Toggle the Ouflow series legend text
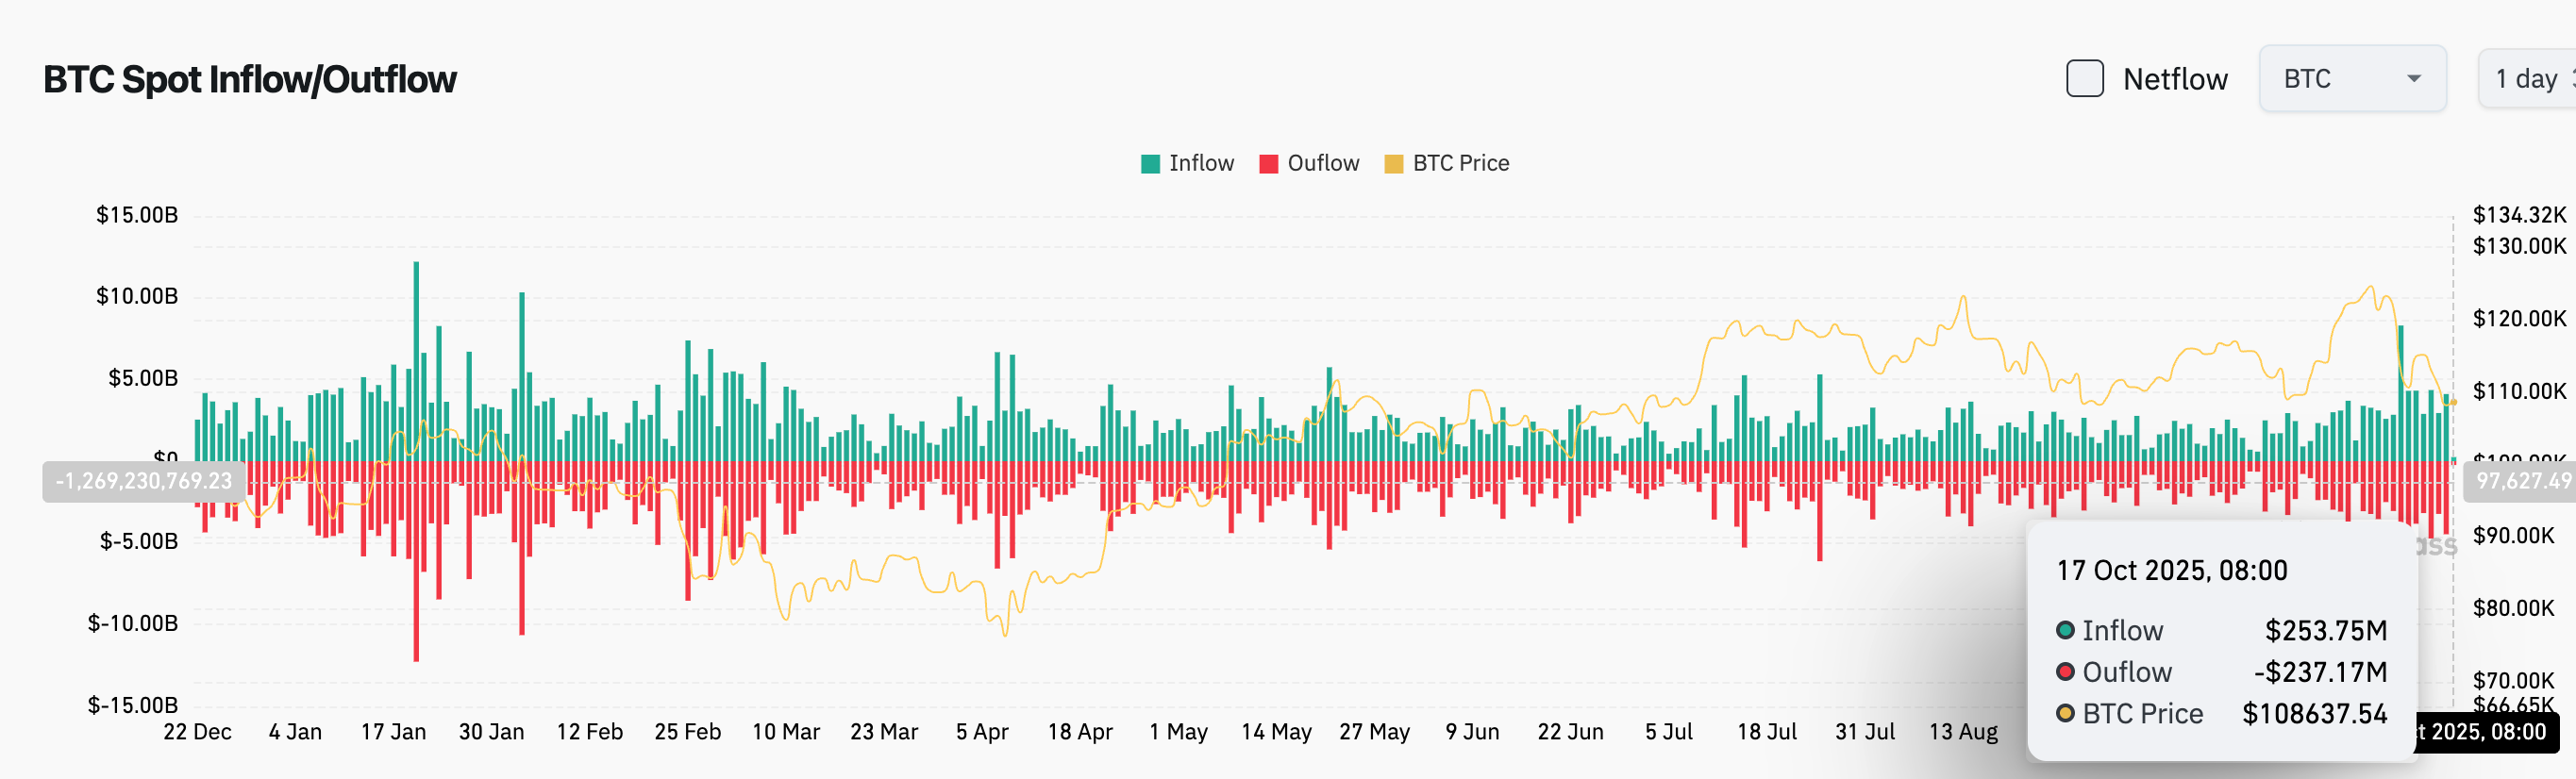Image resolution: width=2576 pixels, height=779 pixels. click(x=1322, y=163)
